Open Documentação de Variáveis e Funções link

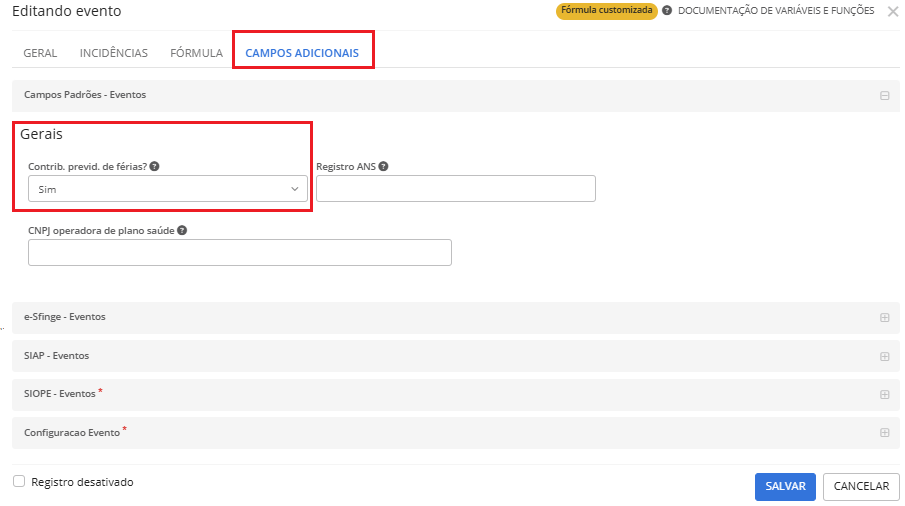click(776, 11)
